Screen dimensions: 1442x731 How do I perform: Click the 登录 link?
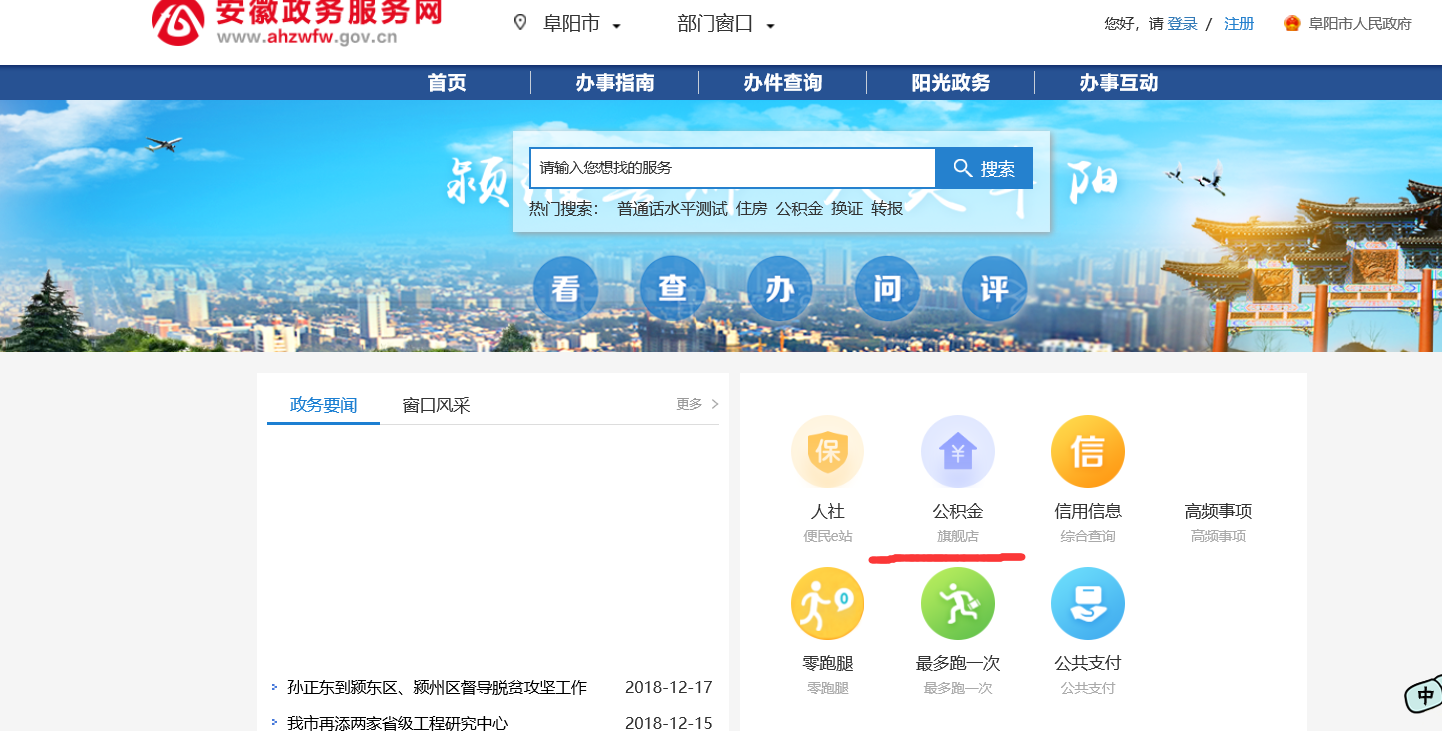pos(1182,24)
